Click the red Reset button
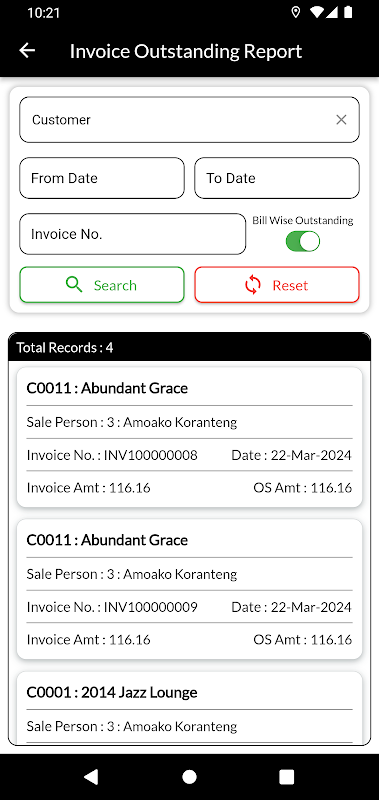This screenshot has height=800, width=379. click(x=277, y=285)
